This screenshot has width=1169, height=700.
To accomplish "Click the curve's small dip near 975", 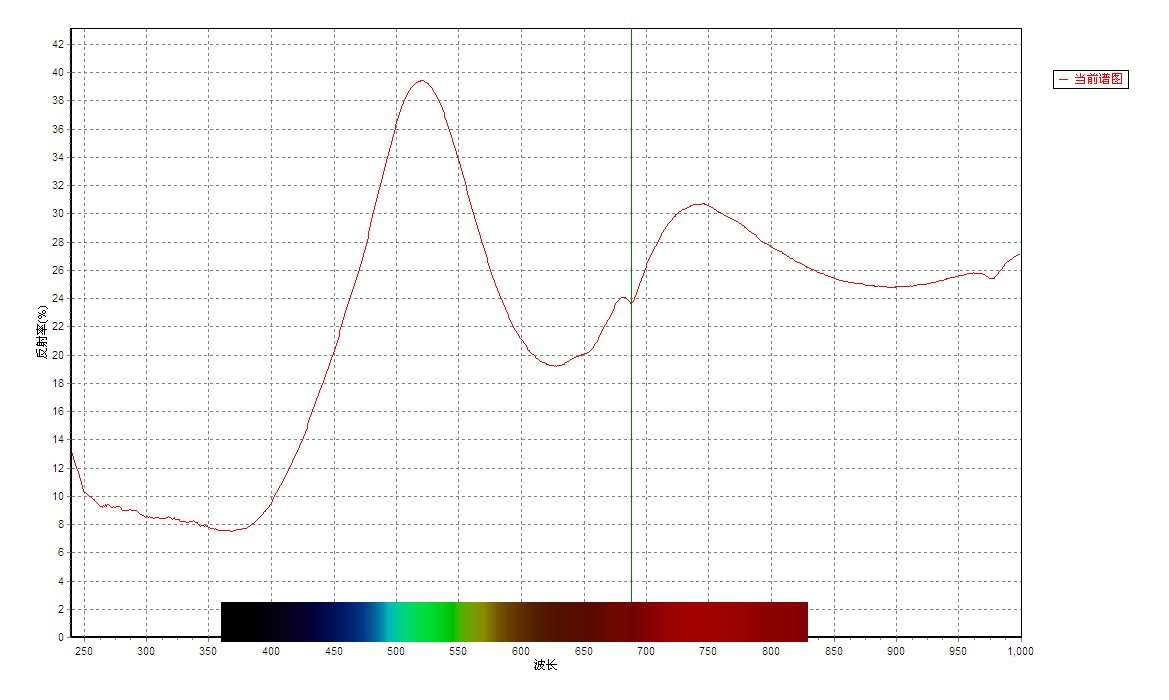I will [x=991, y=277].
